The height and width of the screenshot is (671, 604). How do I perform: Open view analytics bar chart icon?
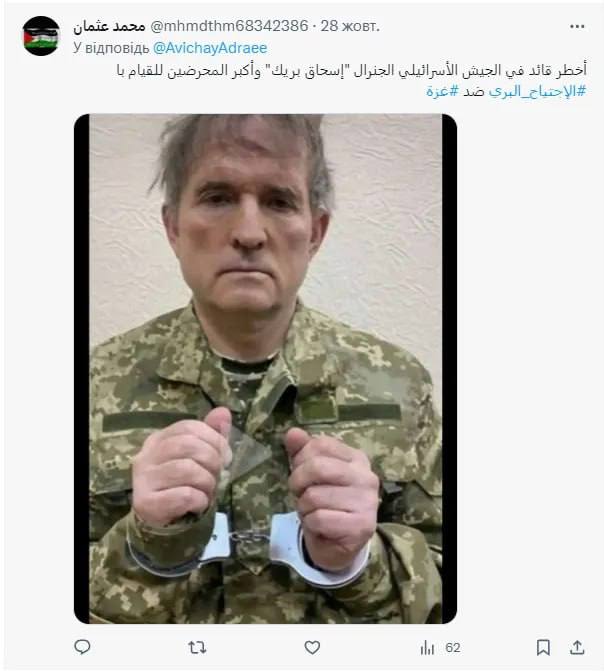point(427,647)
